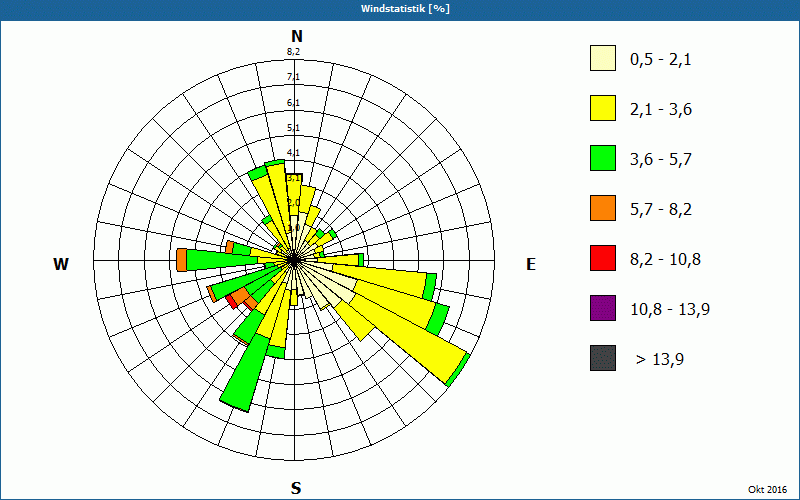Click the red 8,2 - 10,8 legend swatch
The image size is (800, 500).
[603, 258]
